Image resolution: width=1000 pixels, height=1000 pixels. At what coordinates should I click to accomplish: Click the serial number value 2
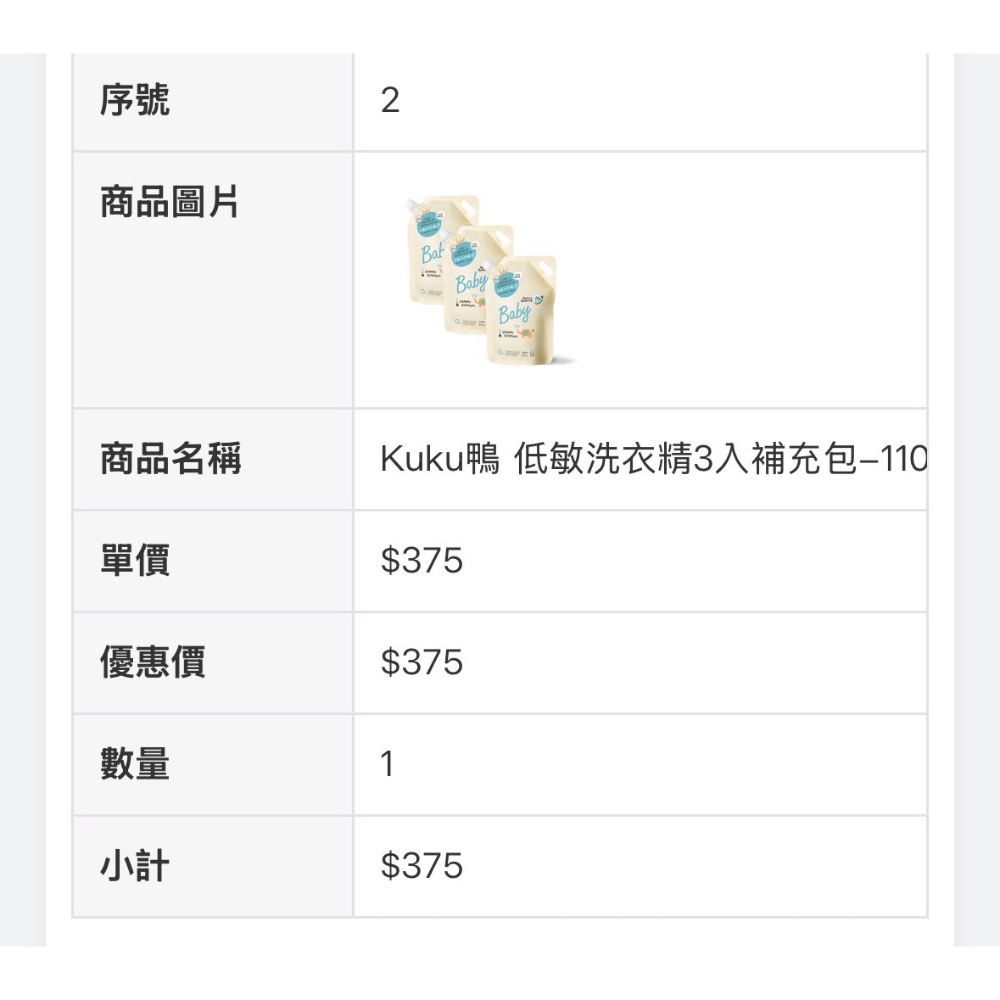coord(390,101)
